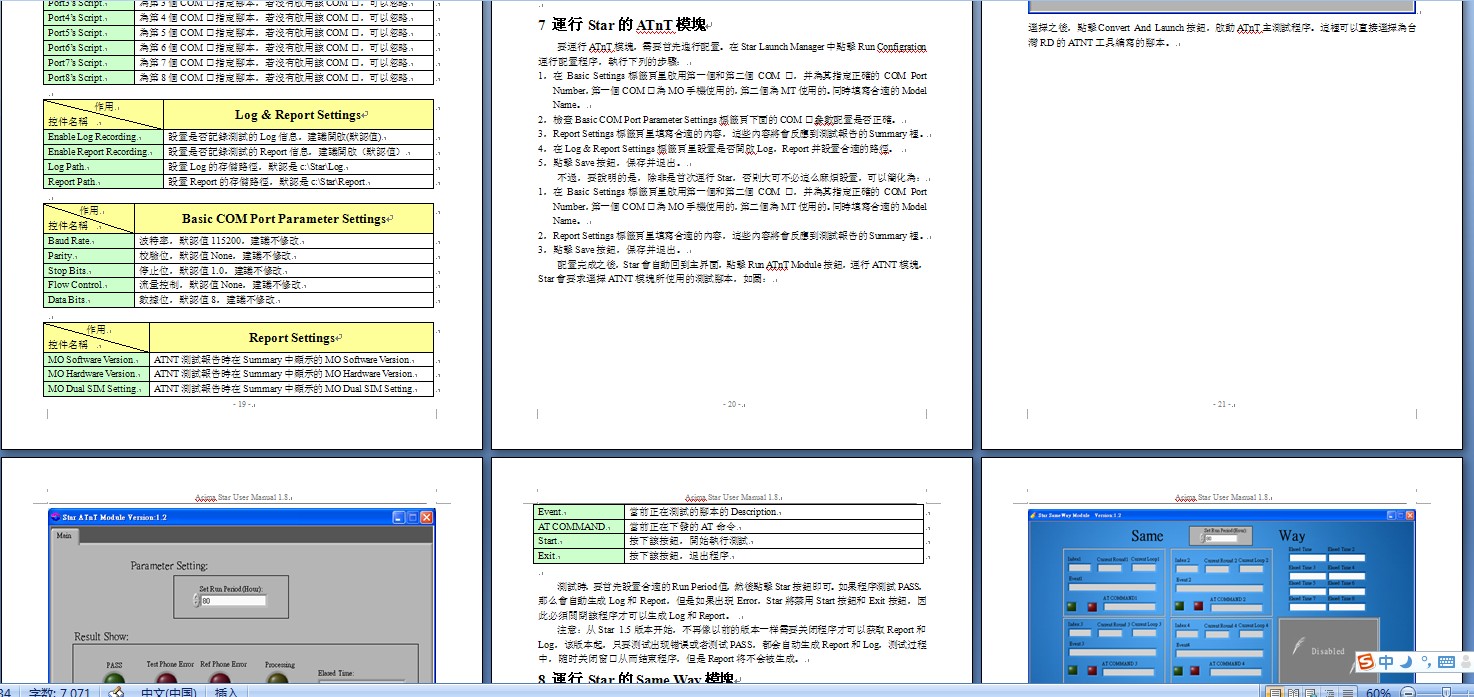This screenshot has width=1474, height=697.
Task: Adjust the zoom slider handle
Action: pos(1446,692)
